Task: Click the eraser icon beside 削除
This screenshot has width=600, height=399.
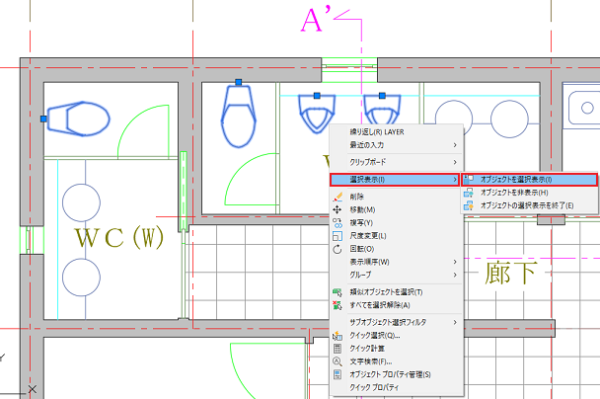Action: [337, 197]
